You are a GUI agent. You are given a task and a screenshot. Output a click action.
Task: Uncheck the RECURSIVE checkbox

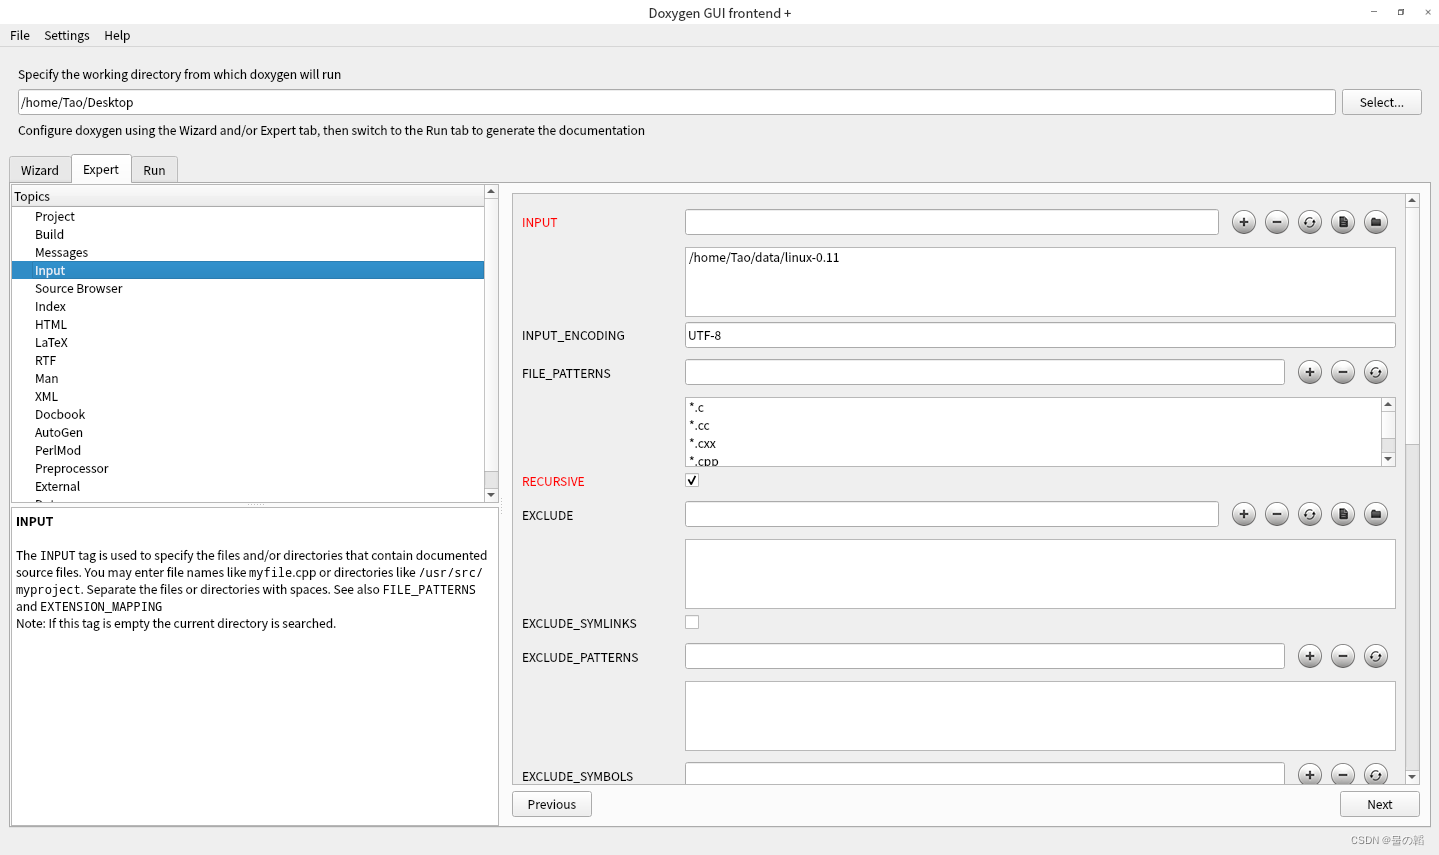click(692, 480)
